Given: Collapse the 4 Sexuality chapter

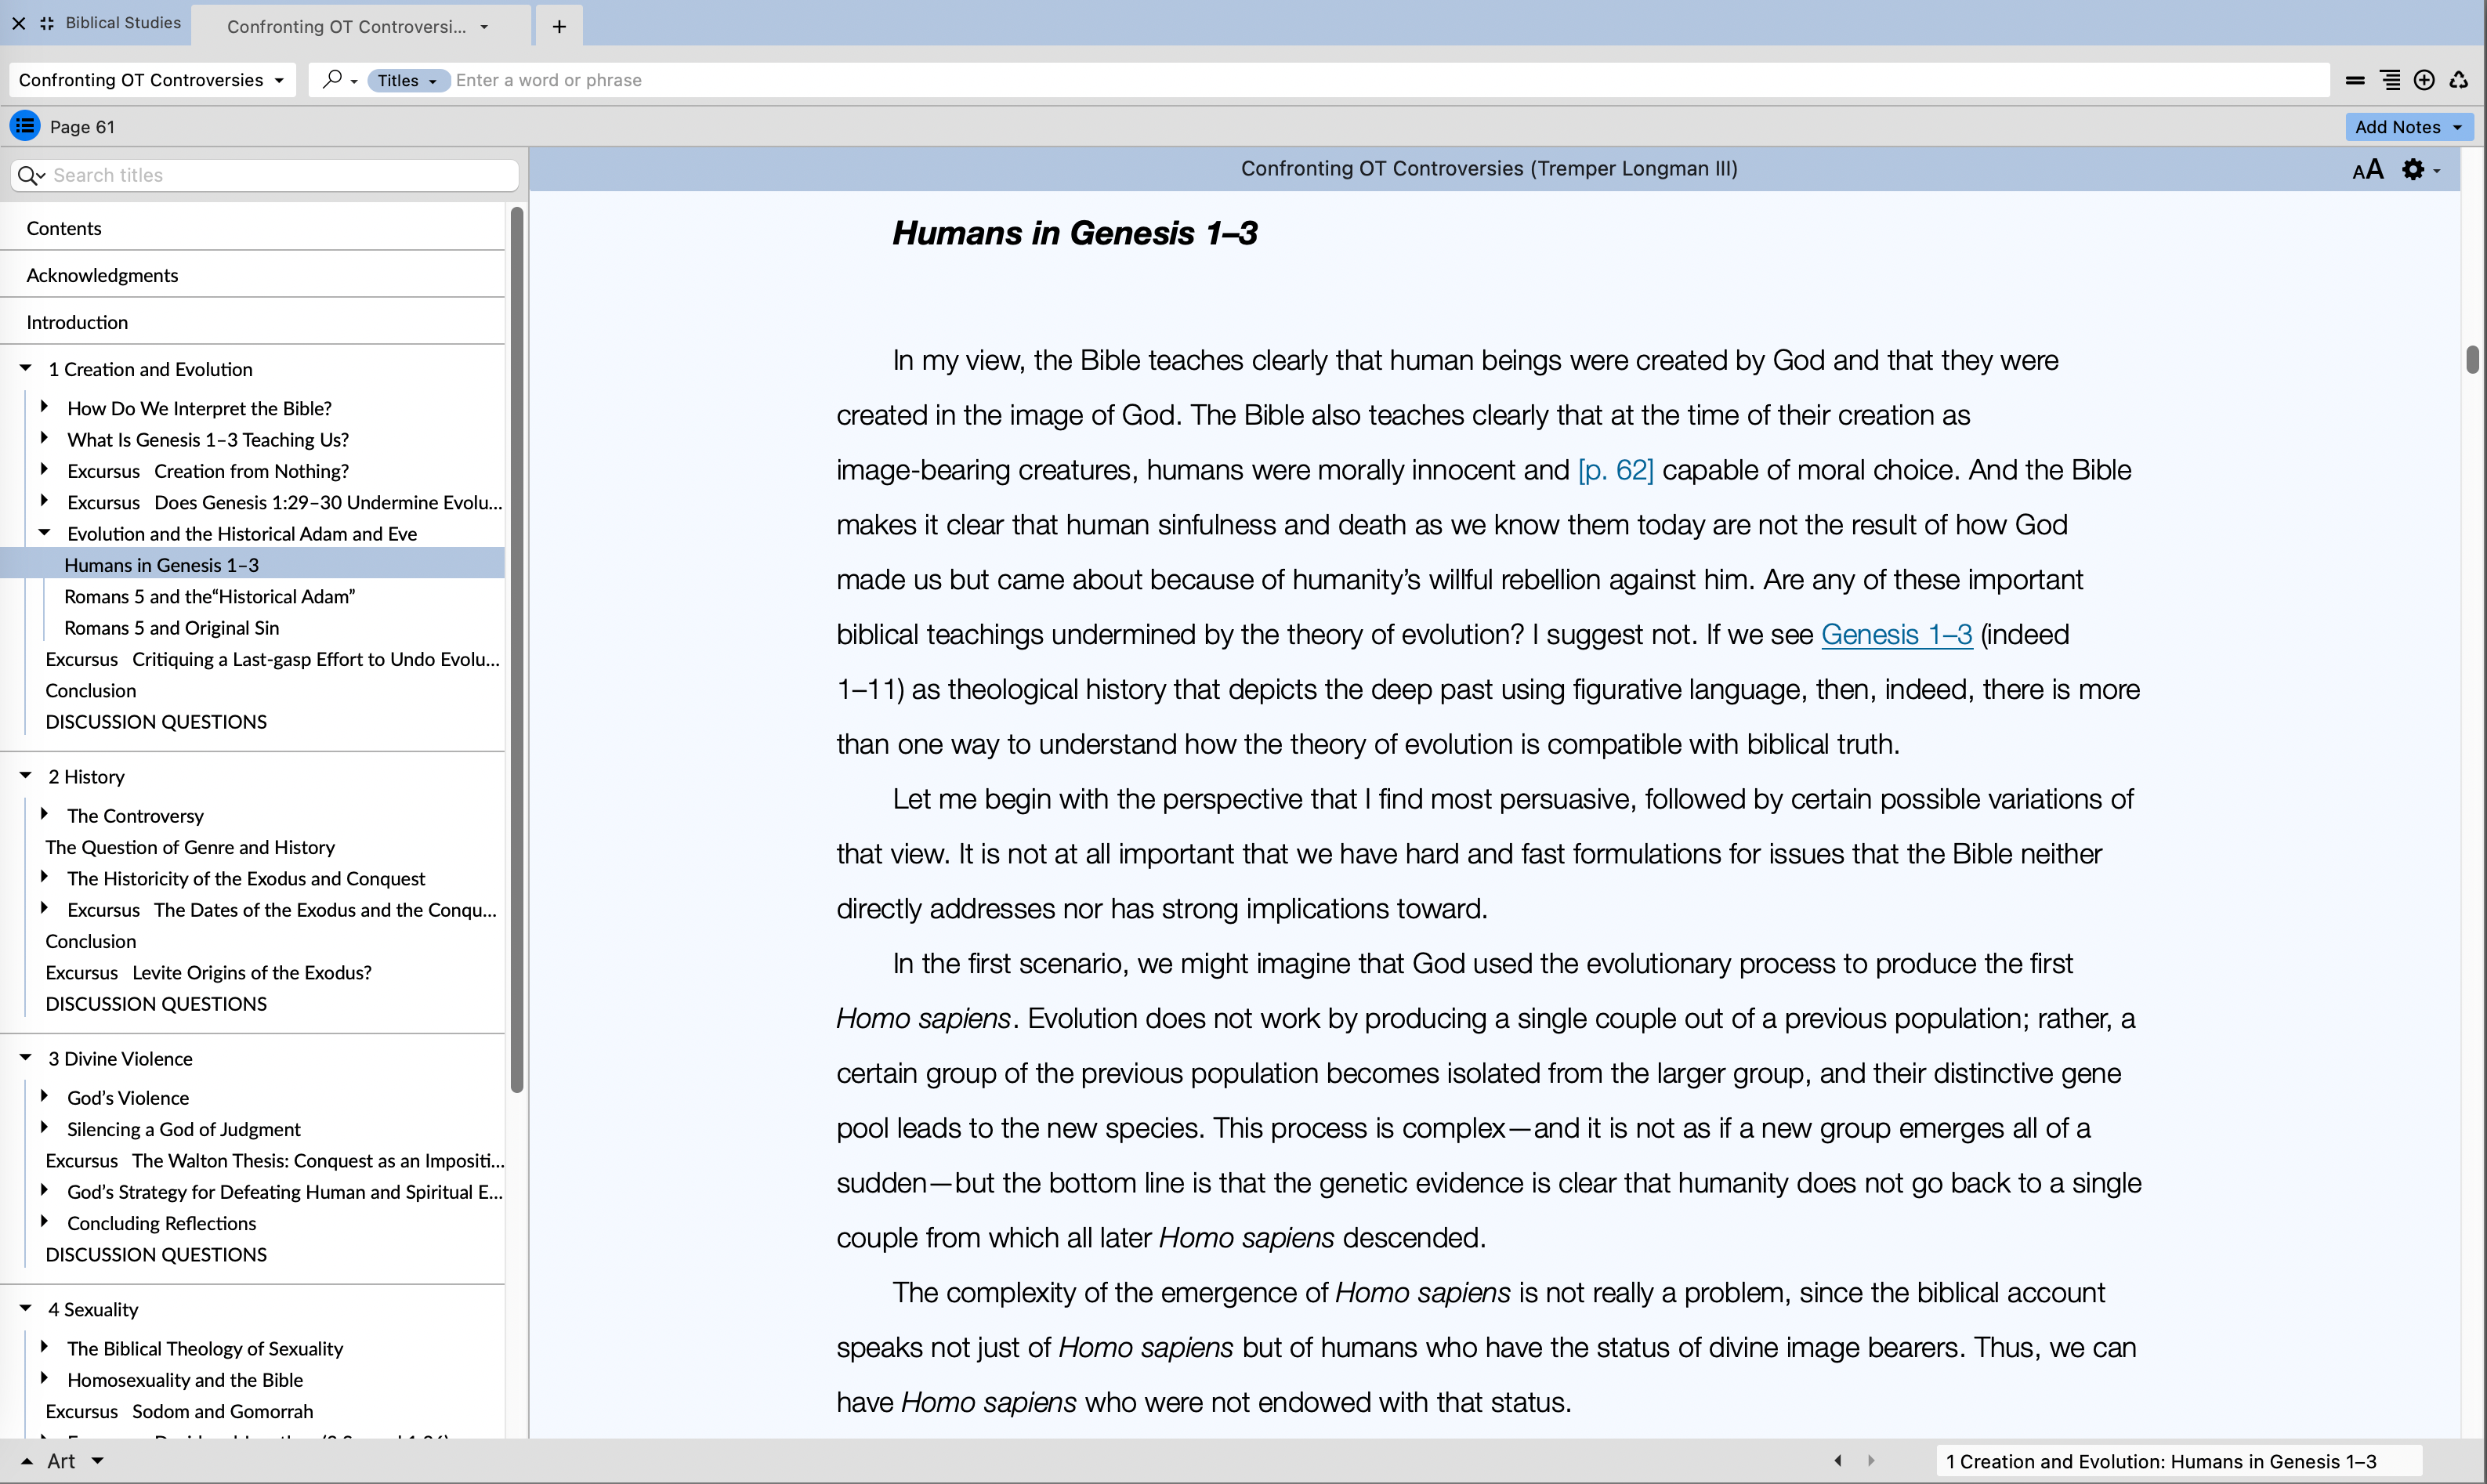Looking at the screenshot, I should tap(26, 1308).
